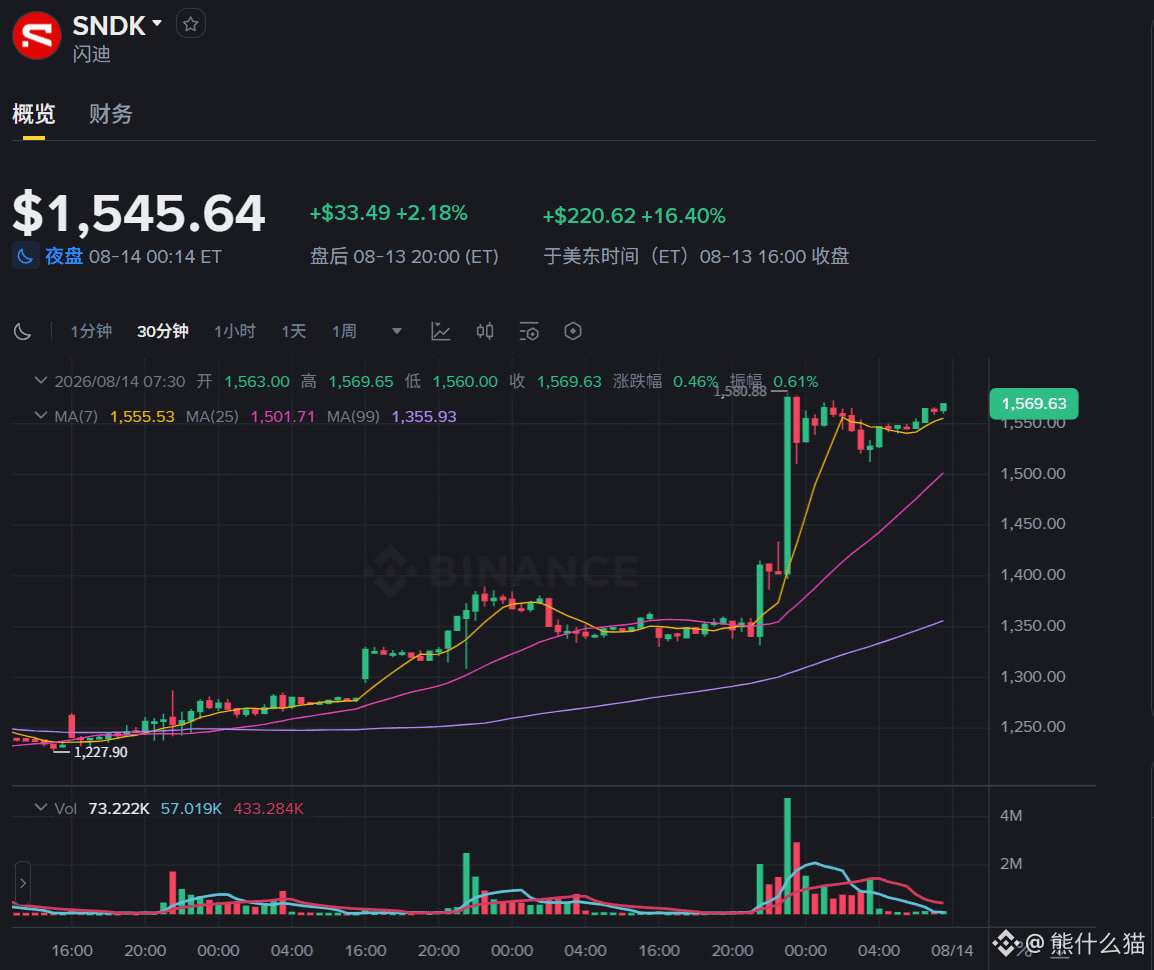The image size is (1154, 970).
Task: Click the SNDK SanDisk logo icon
Action: [x=36, y=35]
